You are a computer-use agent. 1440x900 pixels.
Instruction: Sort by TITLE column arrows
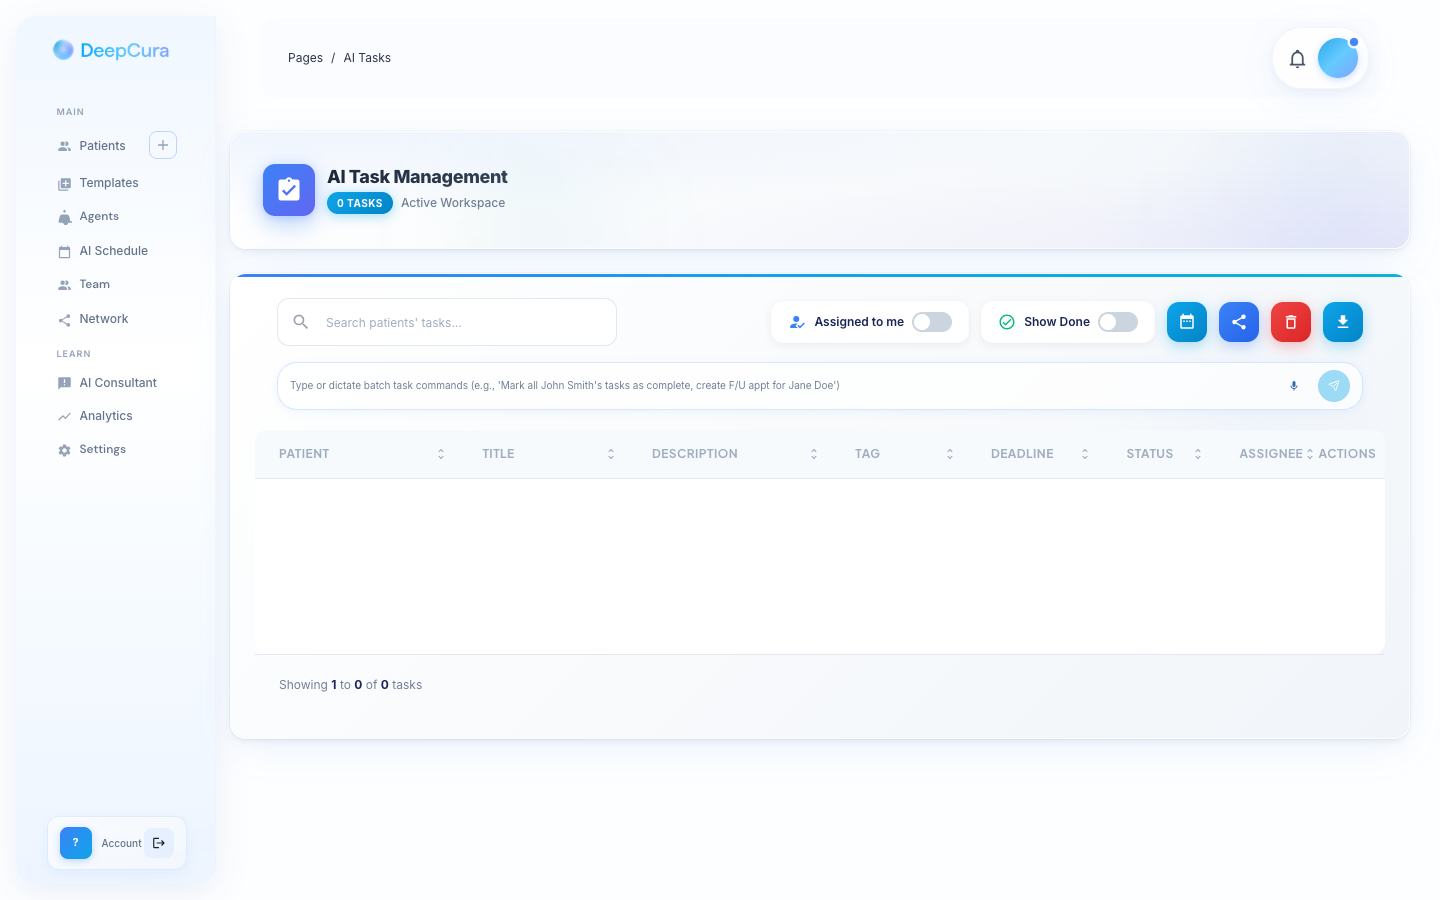pos(611,454)
